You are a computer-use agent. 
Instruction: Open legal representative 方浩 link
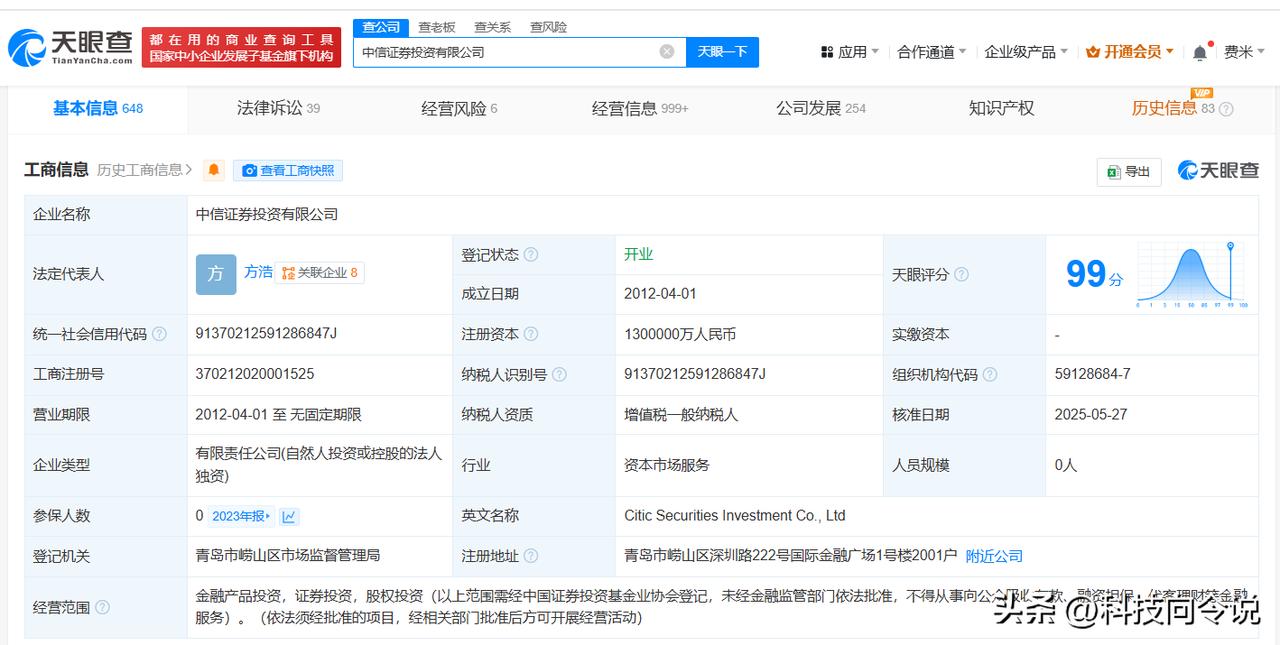(258, 271)
